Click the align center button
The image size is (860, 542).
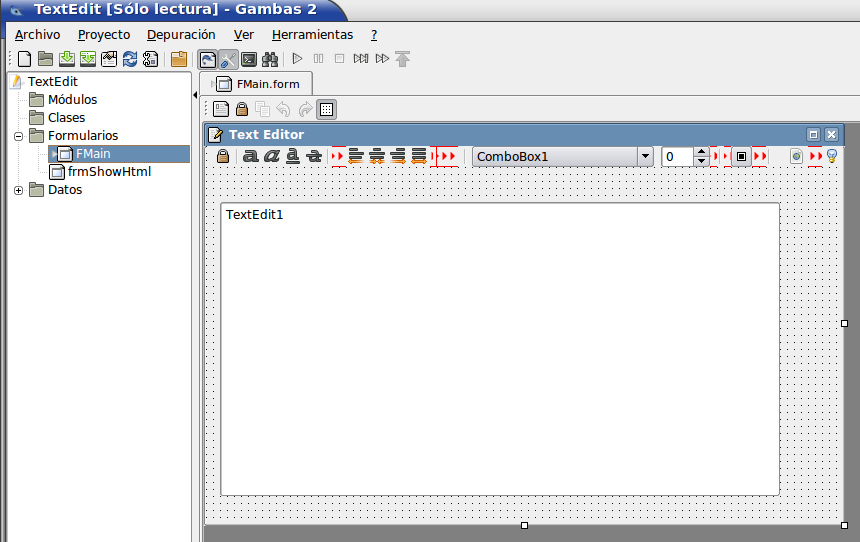point(377,156)
